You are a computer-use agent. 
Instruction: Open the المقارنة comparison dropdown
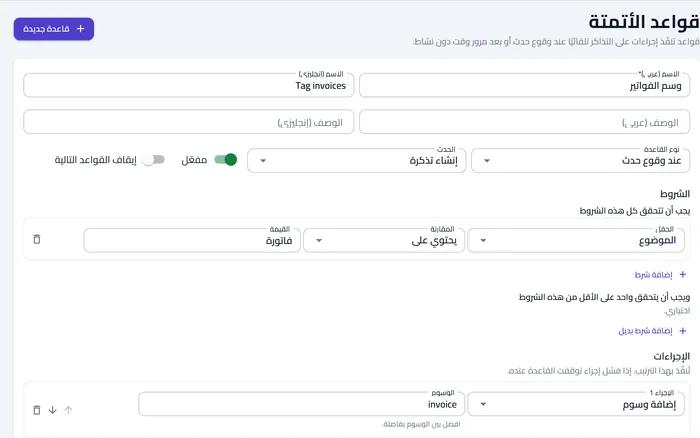[384, 240]
